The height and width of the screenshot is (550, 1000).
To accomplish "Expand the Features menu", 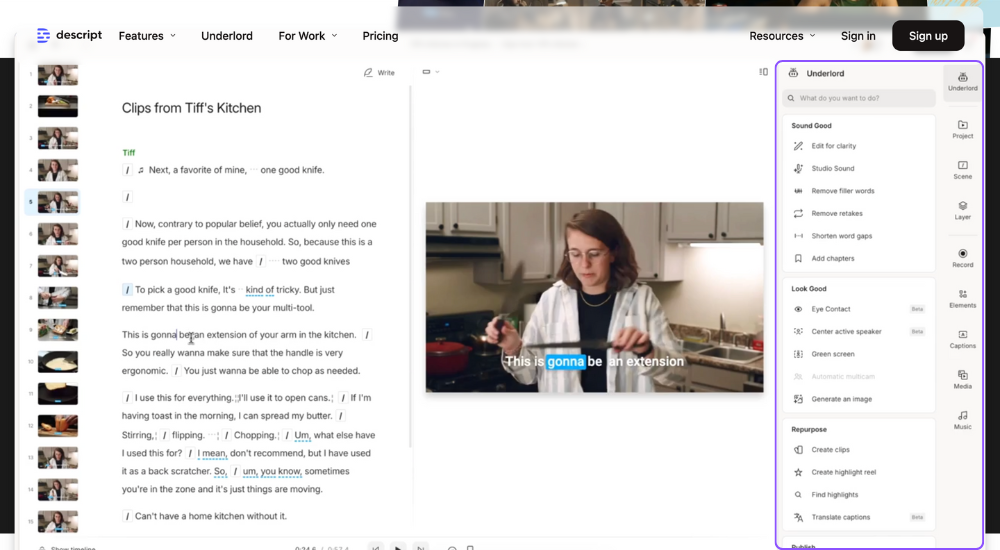I will click(x=147, y=36).
